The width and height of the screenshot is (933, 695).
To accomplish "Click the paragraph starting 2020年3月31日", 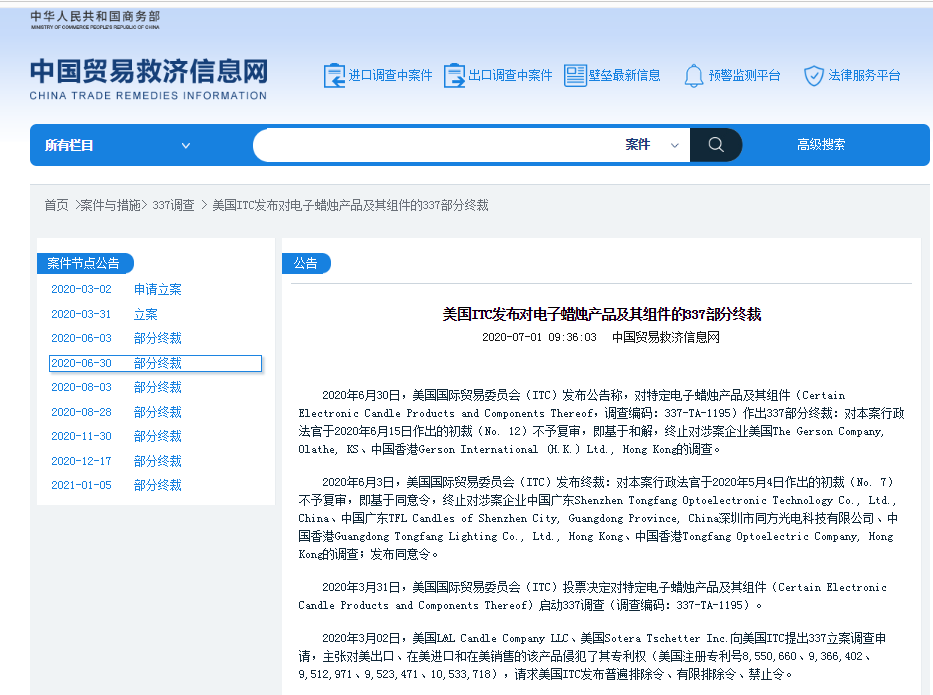I will pyautogui.click(x=593, y=596).
